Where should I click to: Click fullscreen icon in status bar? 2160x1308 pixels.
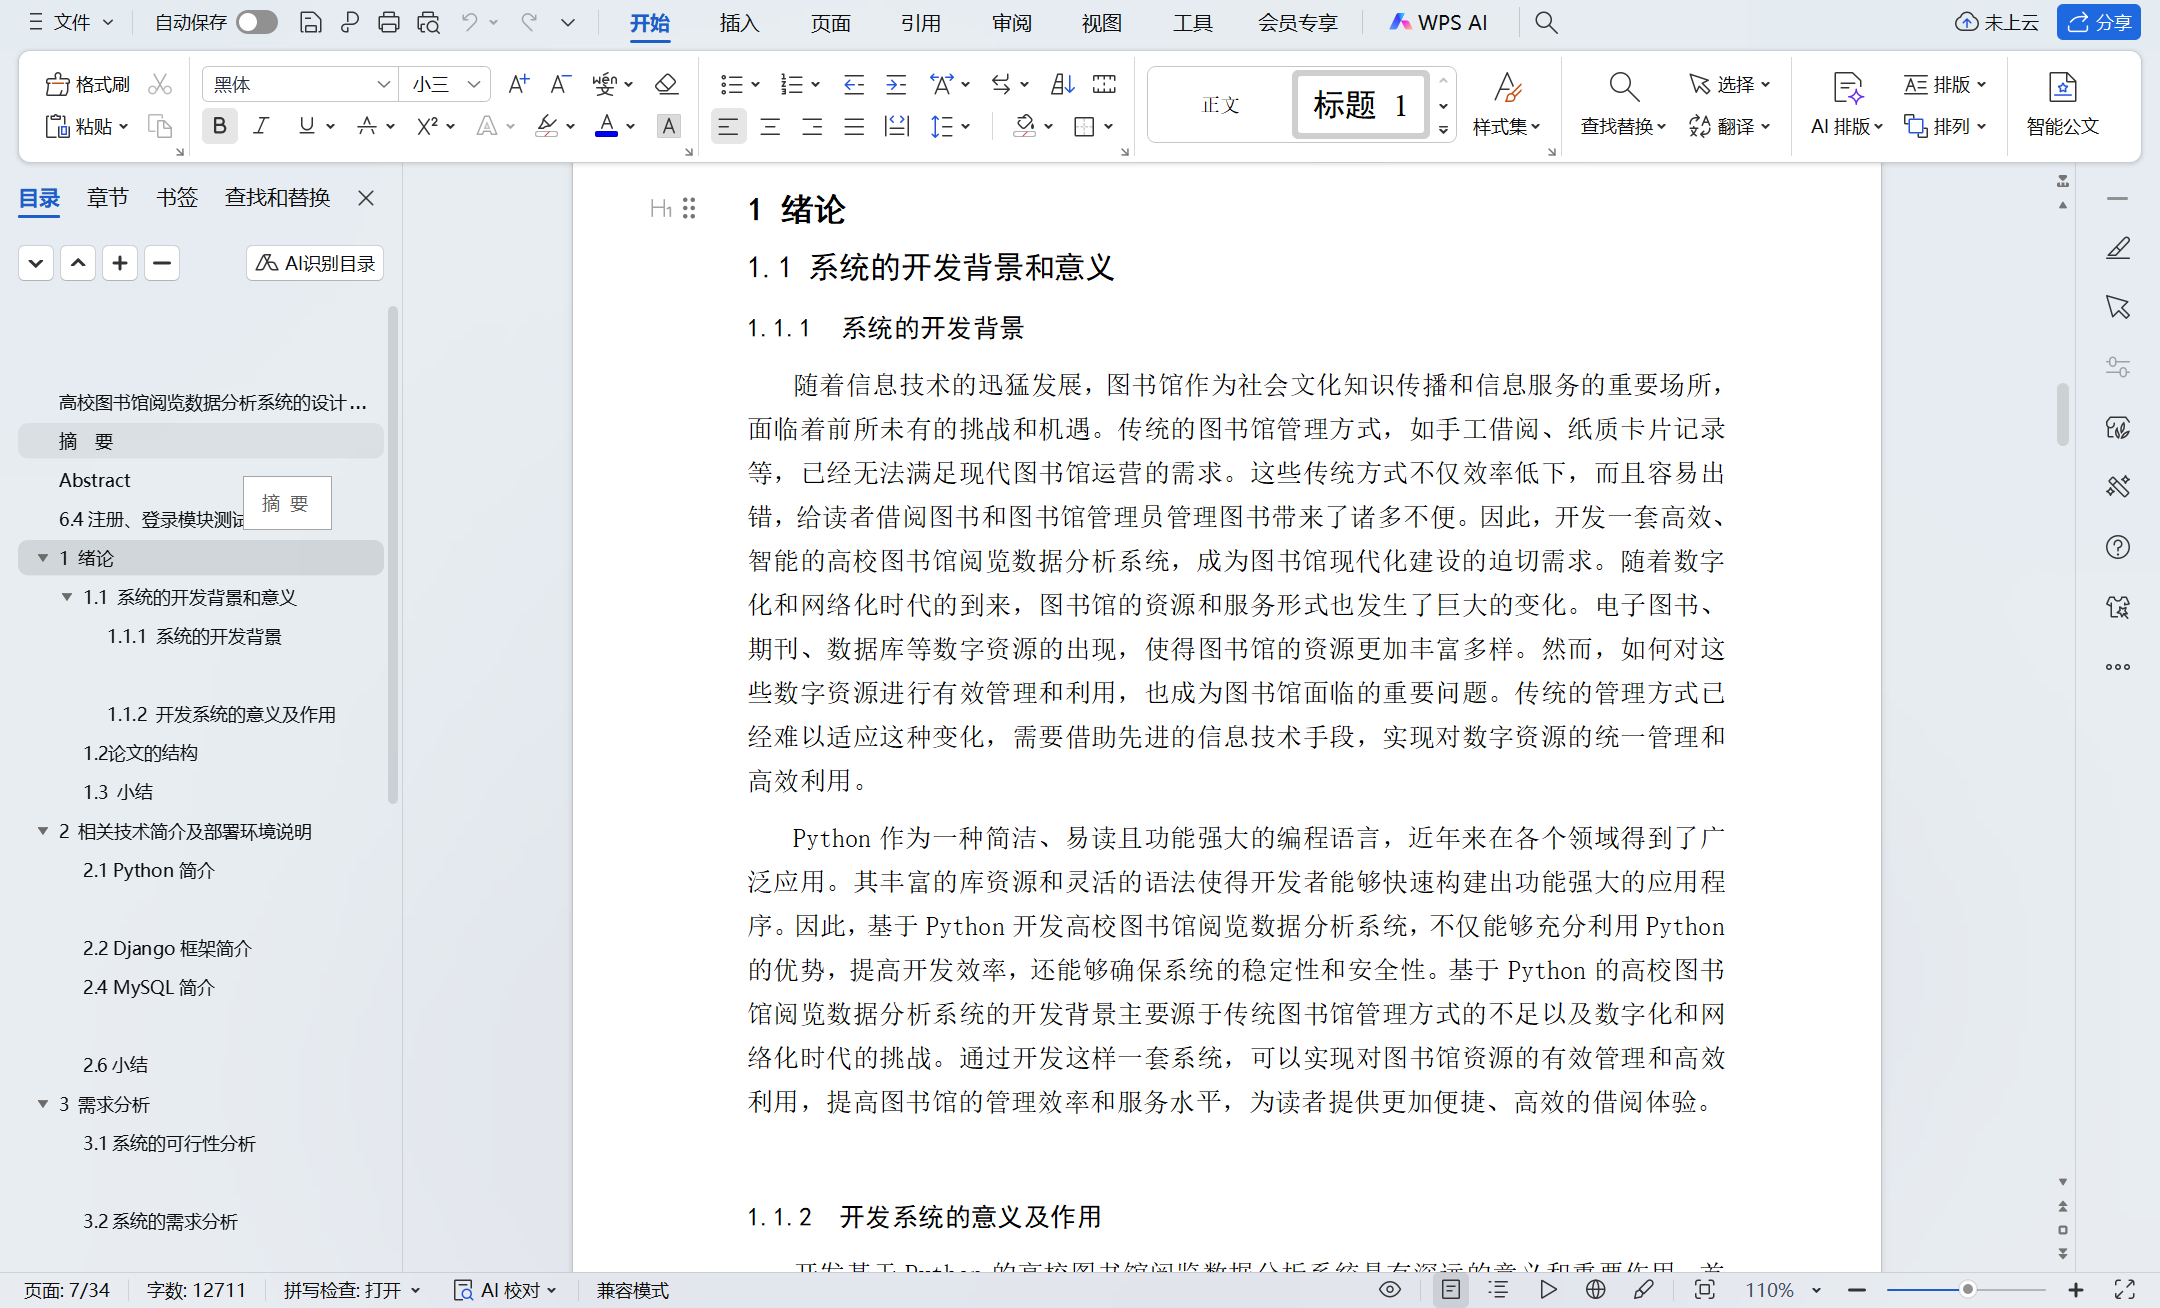click(x=2125, y=1290)
